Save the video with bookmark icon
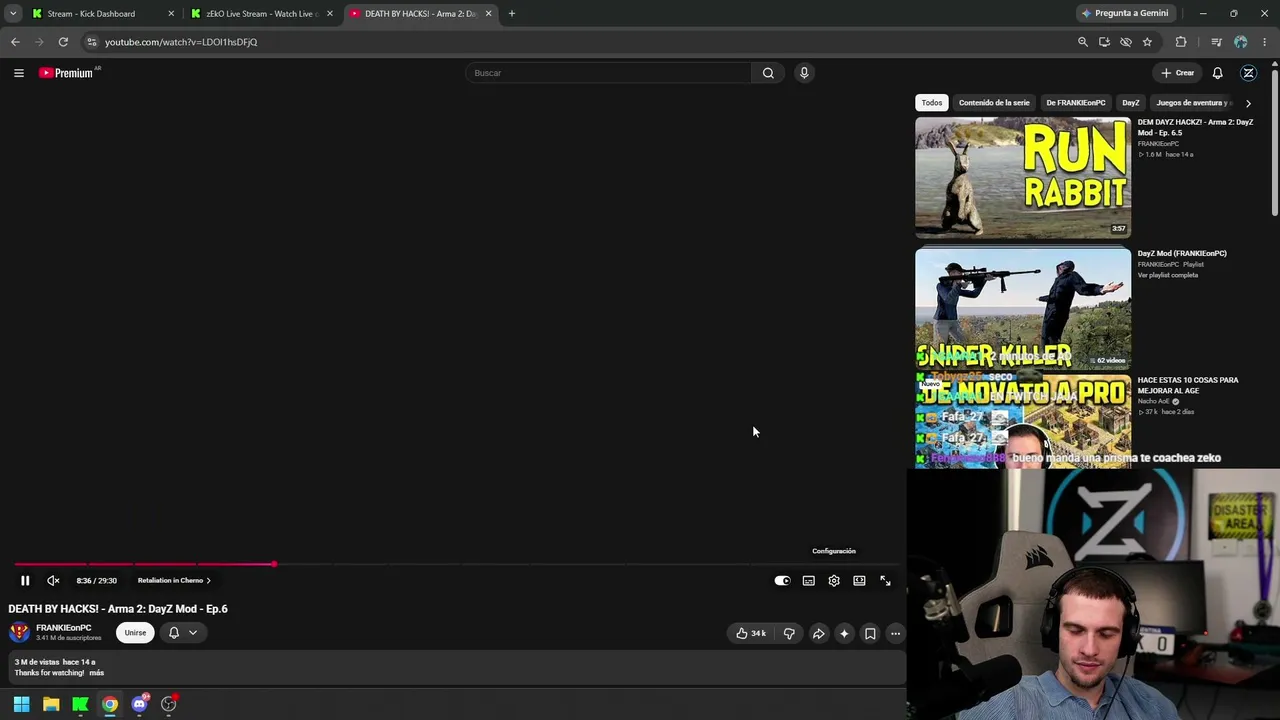 (870, 633)
